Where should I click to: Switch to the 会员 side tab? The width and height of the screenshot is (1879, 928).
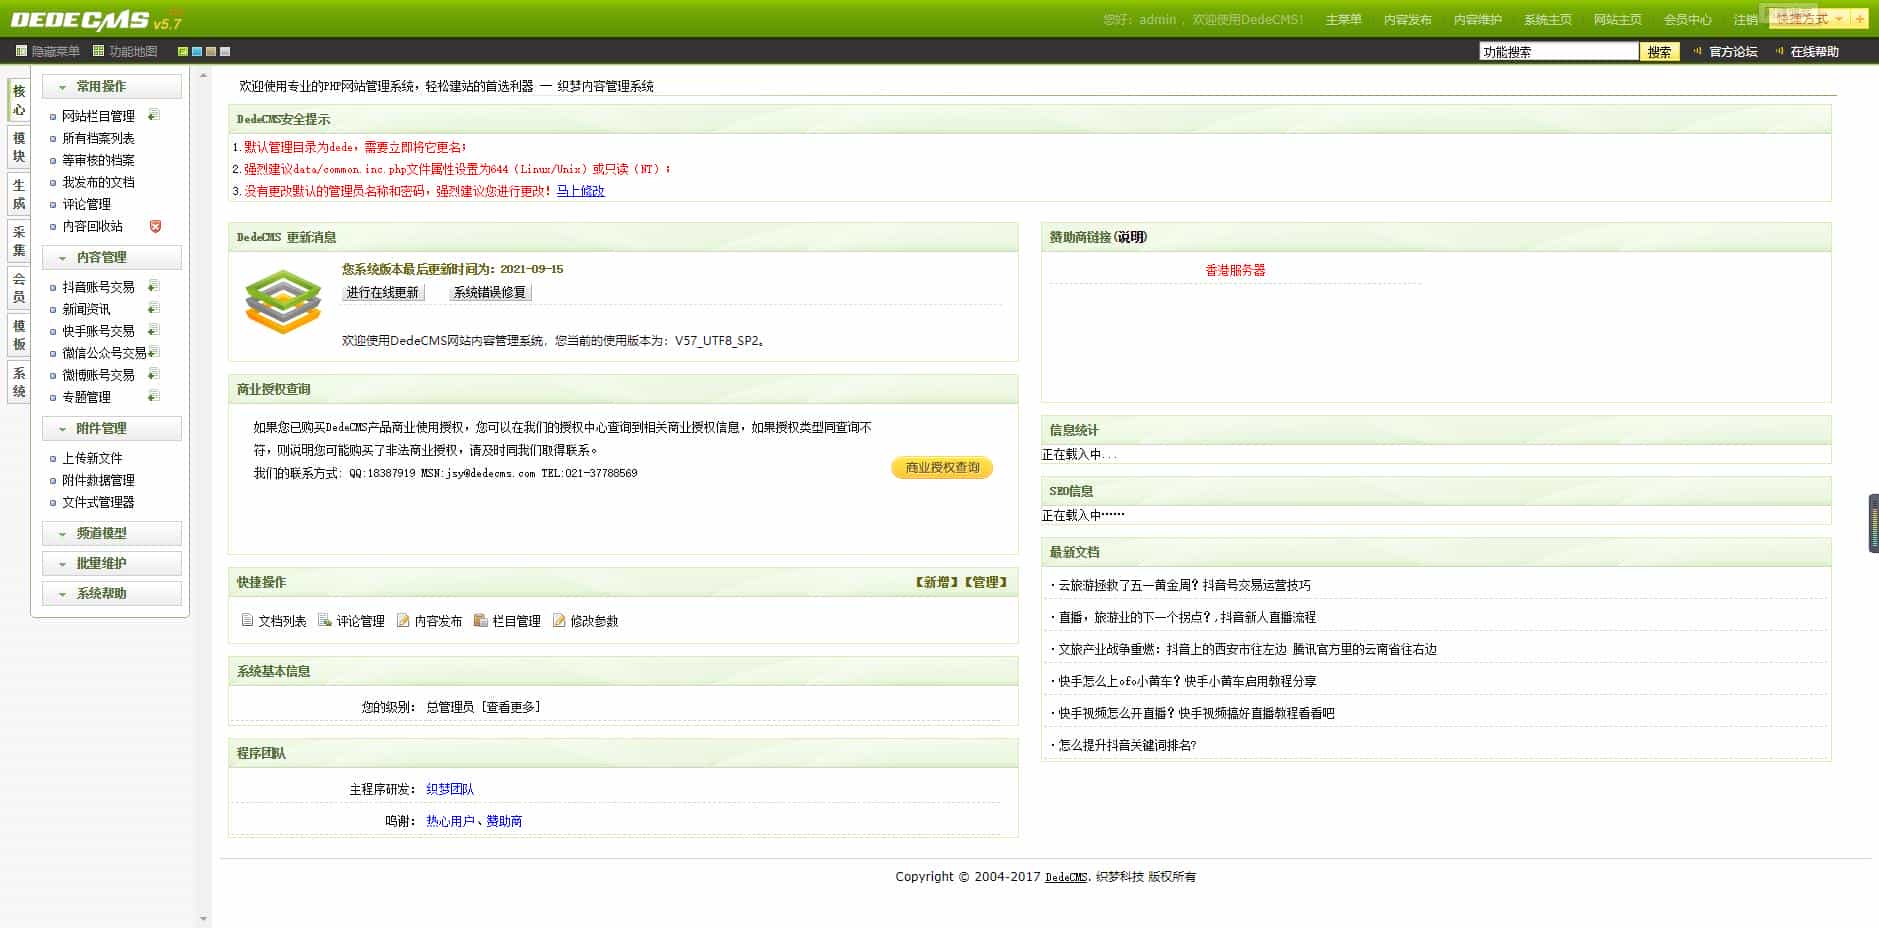pyautogui.click(x=19, y=288)
